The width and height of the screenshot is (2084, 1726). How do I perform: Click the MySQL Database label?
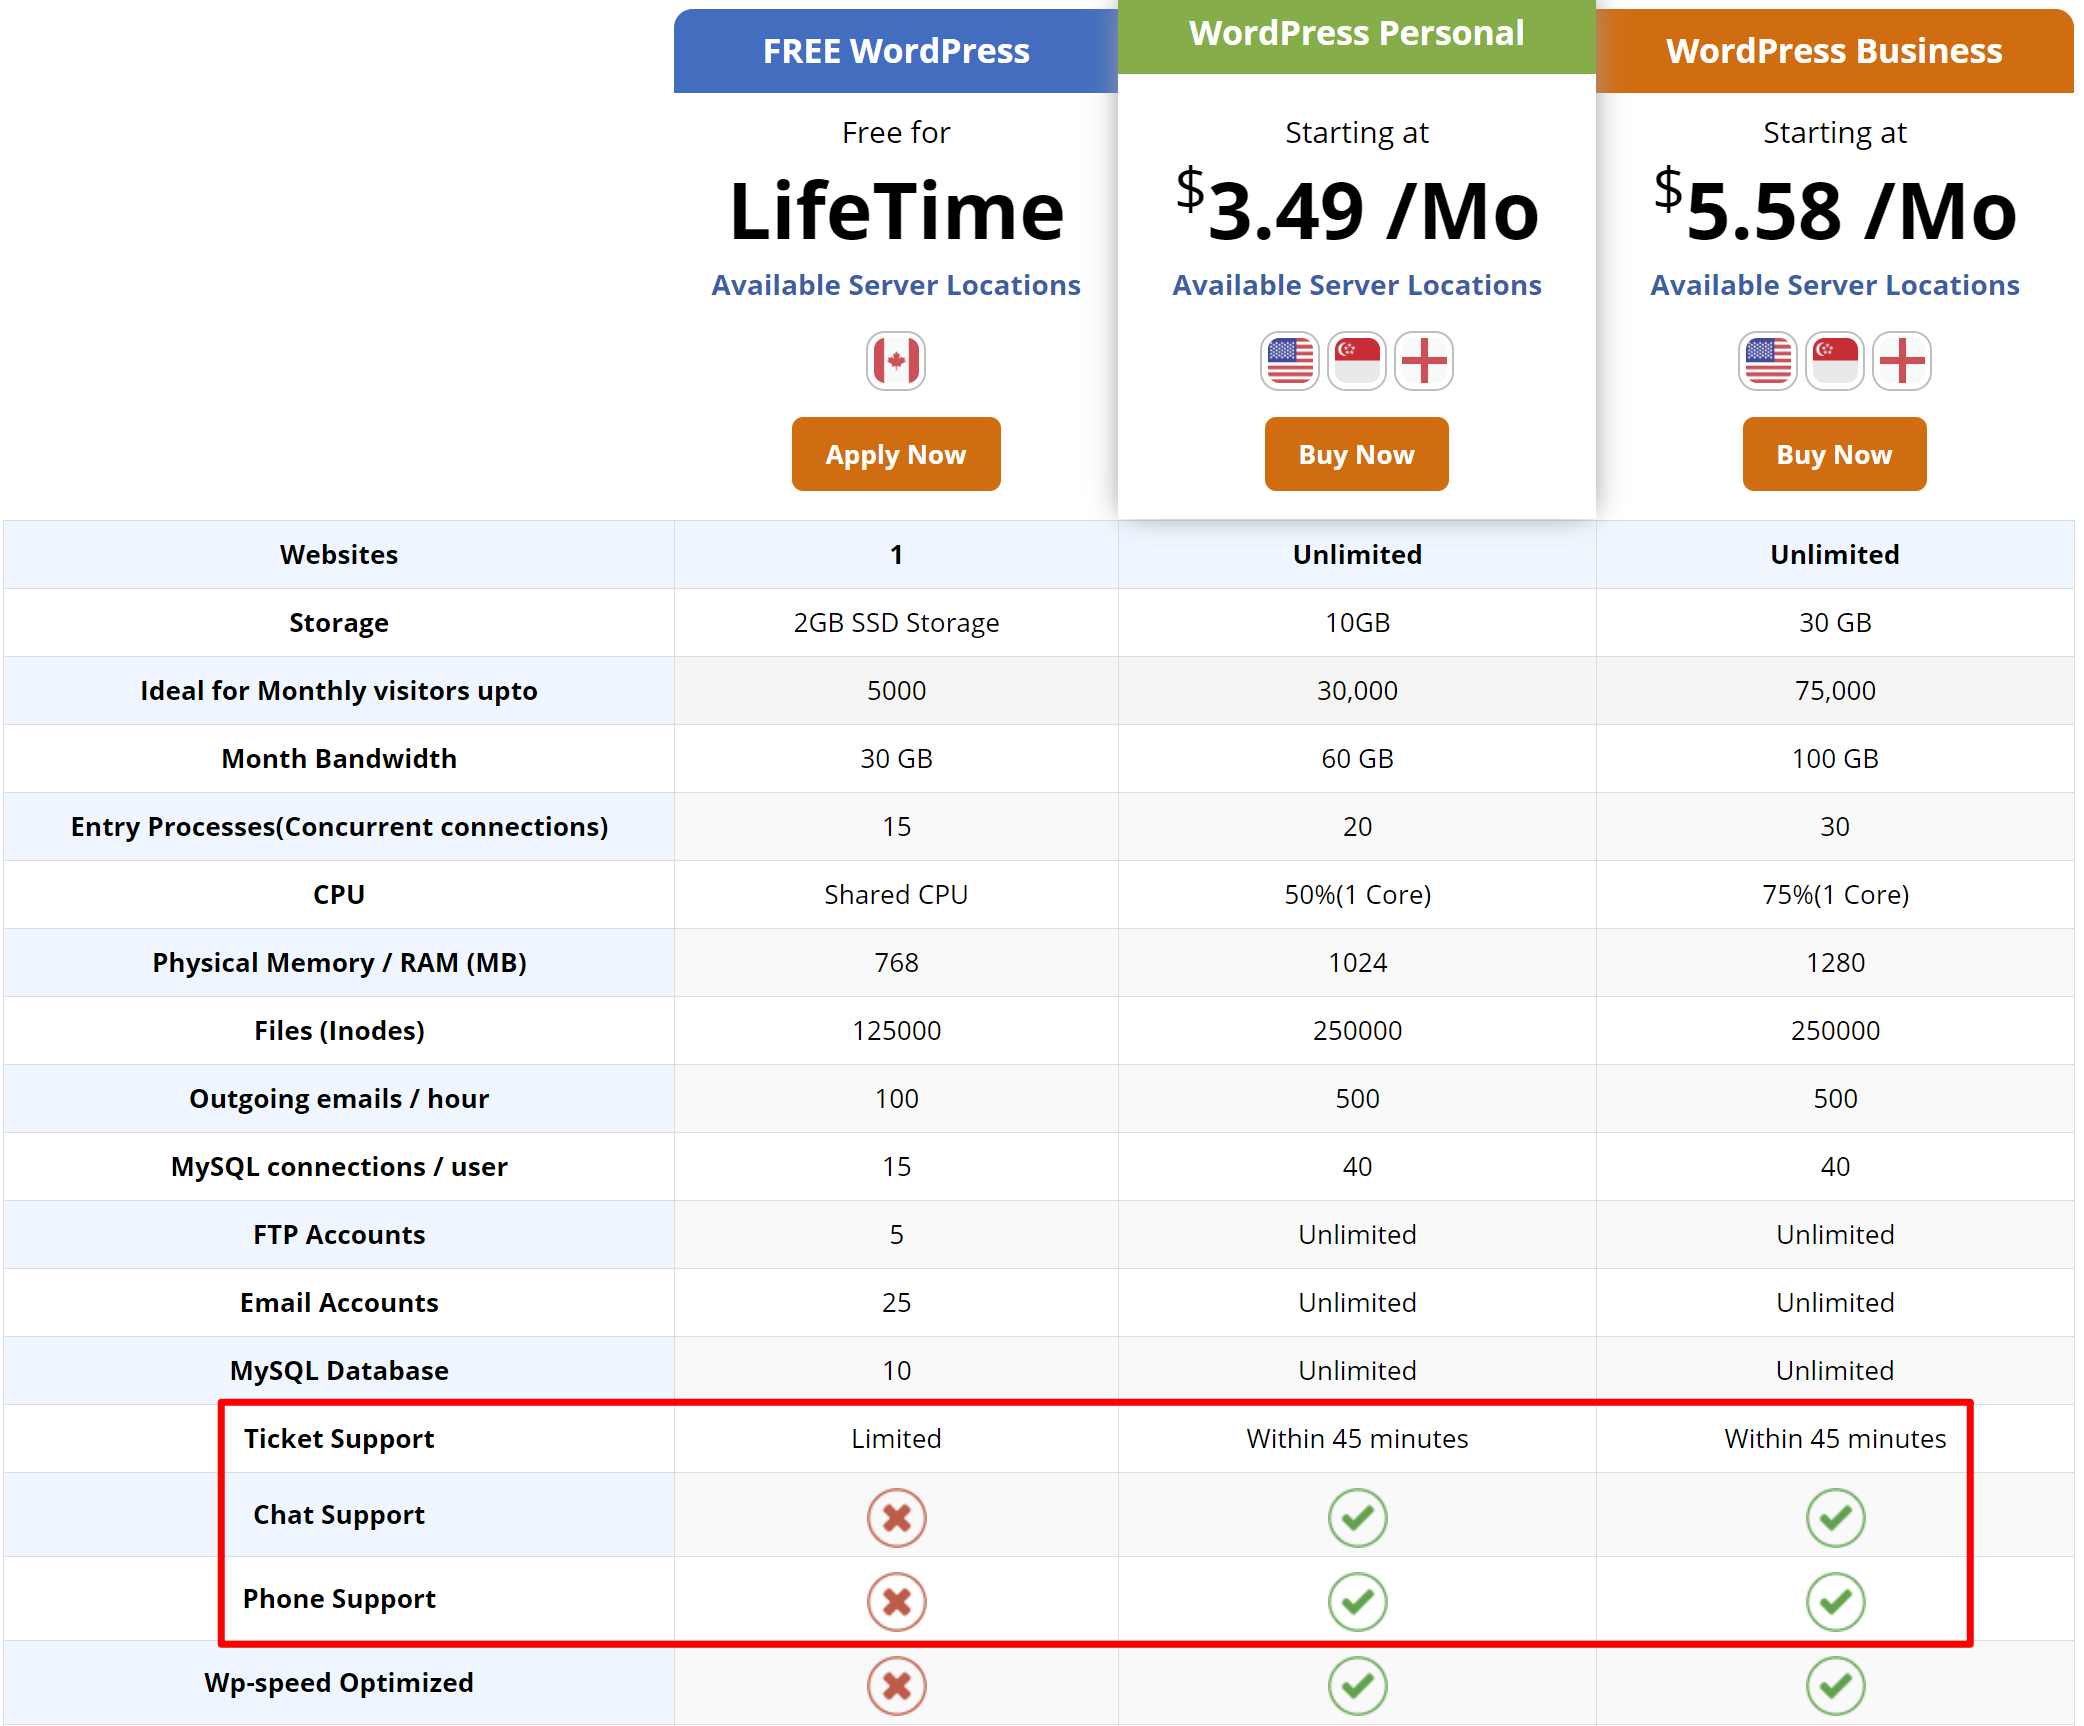[x=339, y=1371]
